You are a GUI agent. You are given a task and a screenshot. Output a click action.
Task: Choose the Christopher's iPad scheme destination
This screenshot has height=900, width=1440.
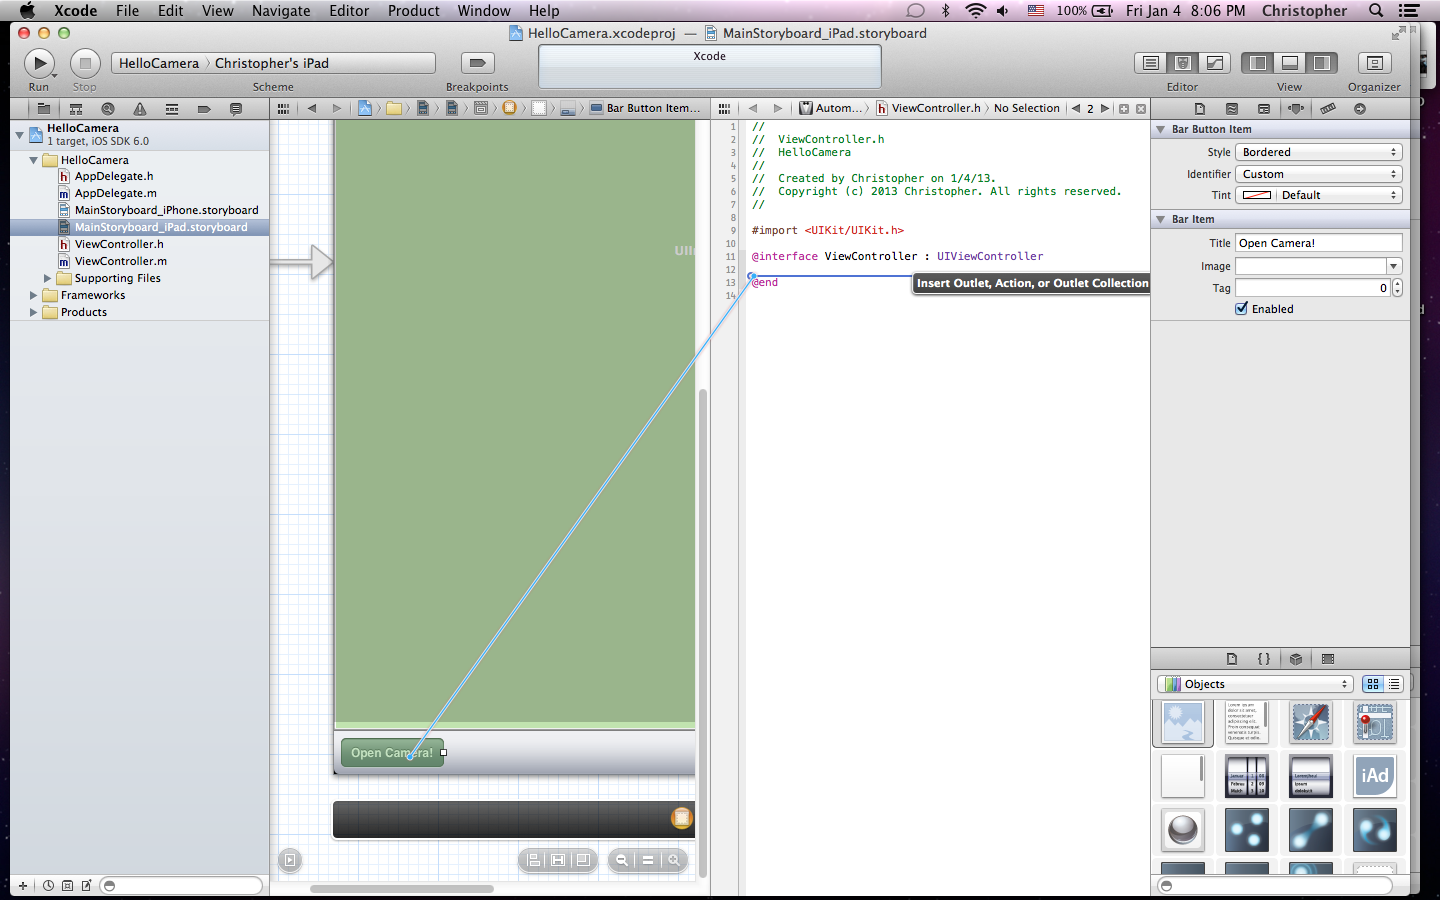pyautogui.click(x=272, y=63)
